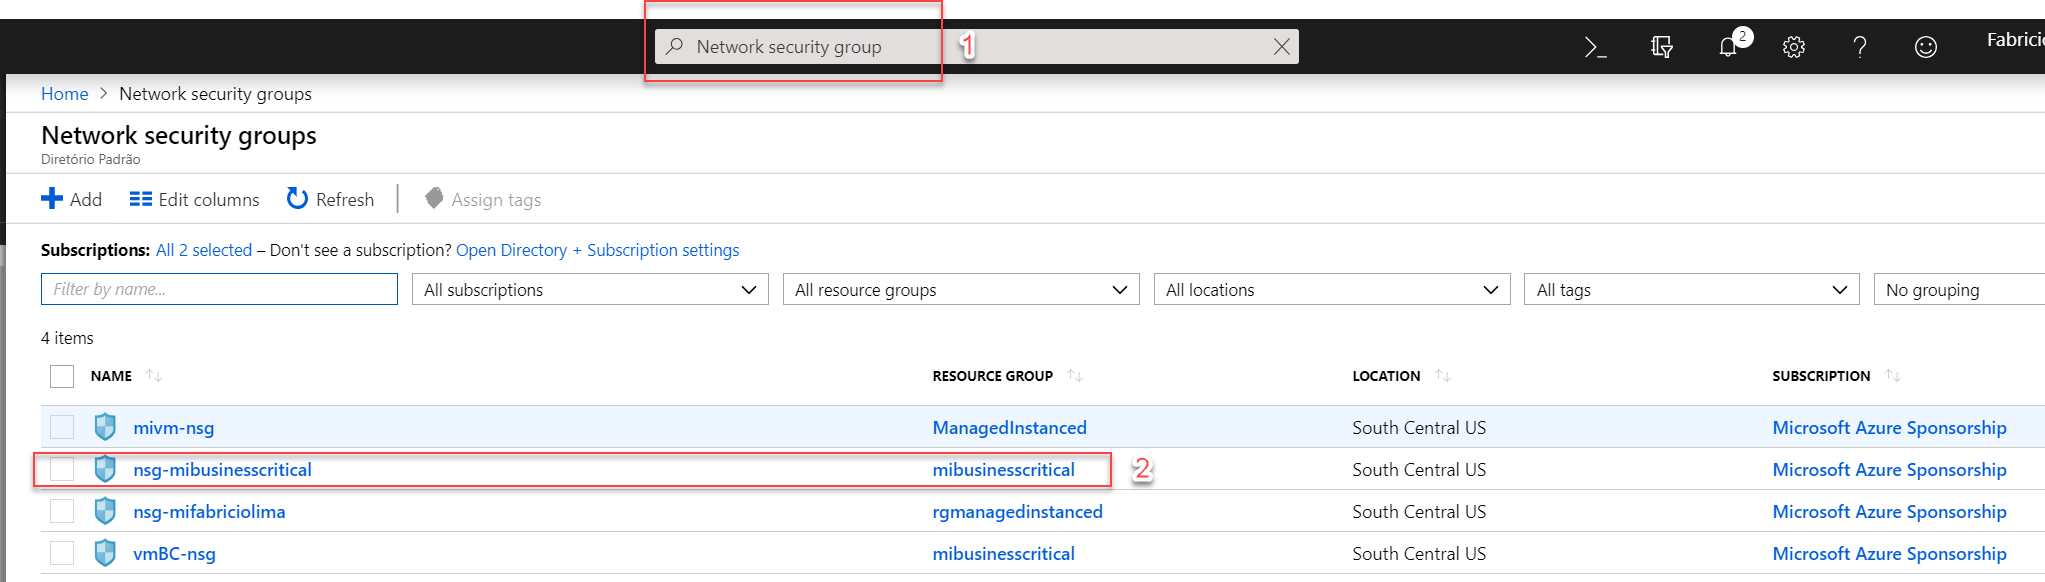Click the feedback smiley icon
The height and width of the screenshot is (582, 2045).
1925,47
